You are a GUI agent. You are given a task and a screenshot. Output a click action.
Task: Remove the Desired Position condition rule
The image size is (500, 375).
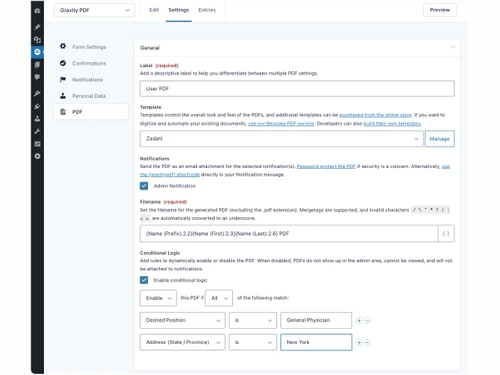(x=367, y=320)
